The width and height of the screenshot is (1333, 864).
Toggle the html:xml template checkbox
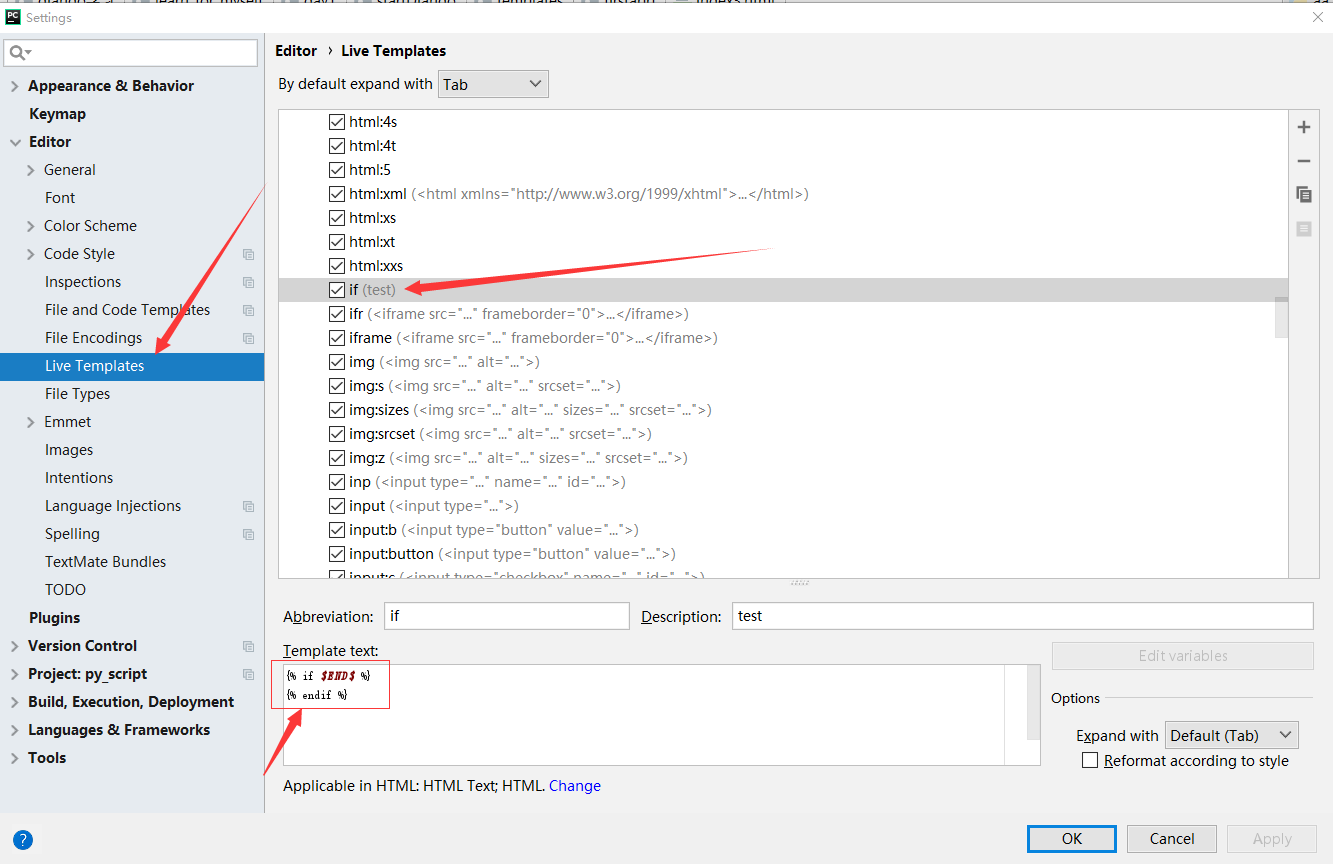(x=337, y=194)
